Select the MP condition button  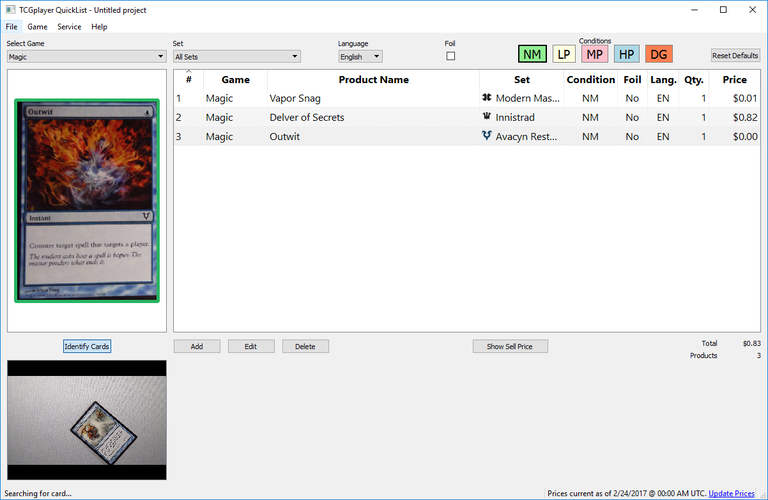click(595, 54)
